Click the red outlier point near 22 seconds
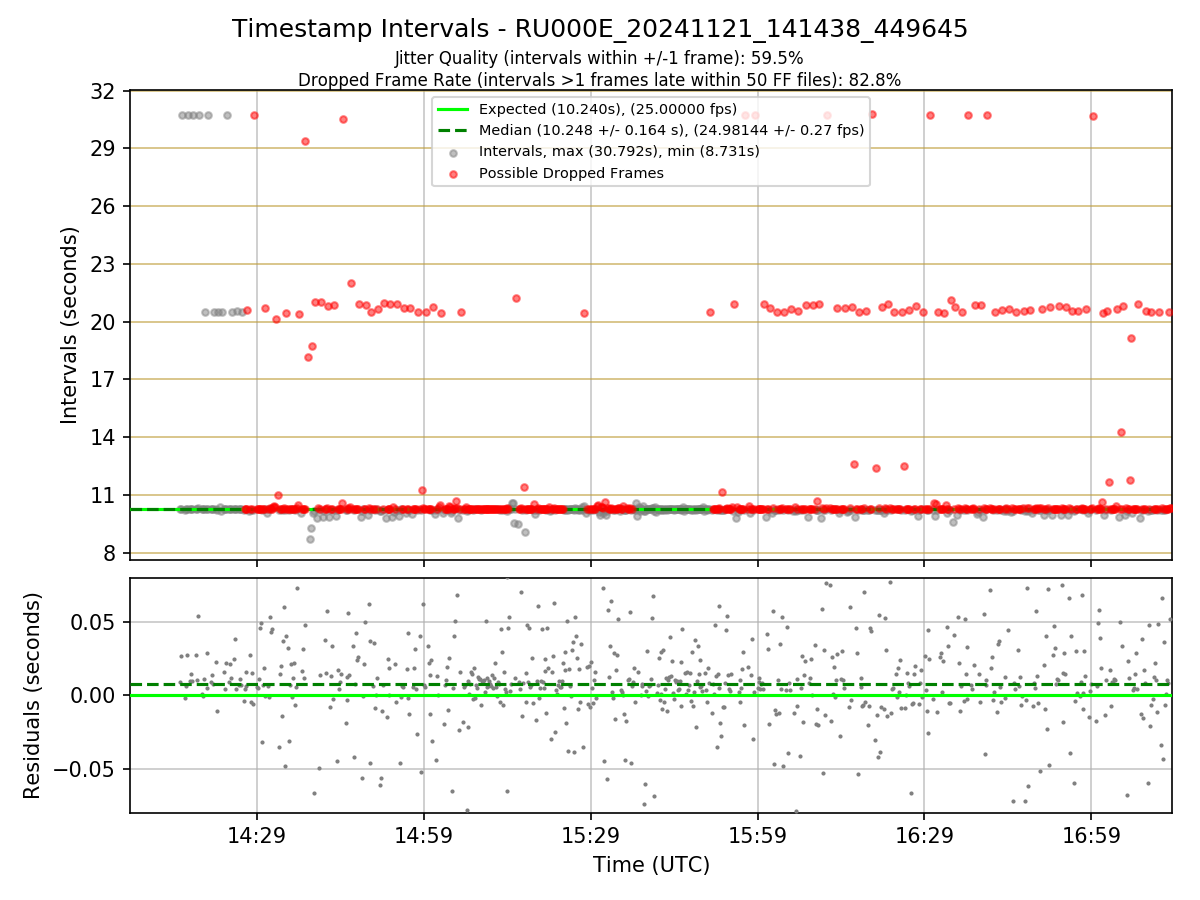The height and width of the screenshot is (900, 1200). click(351, 283)
